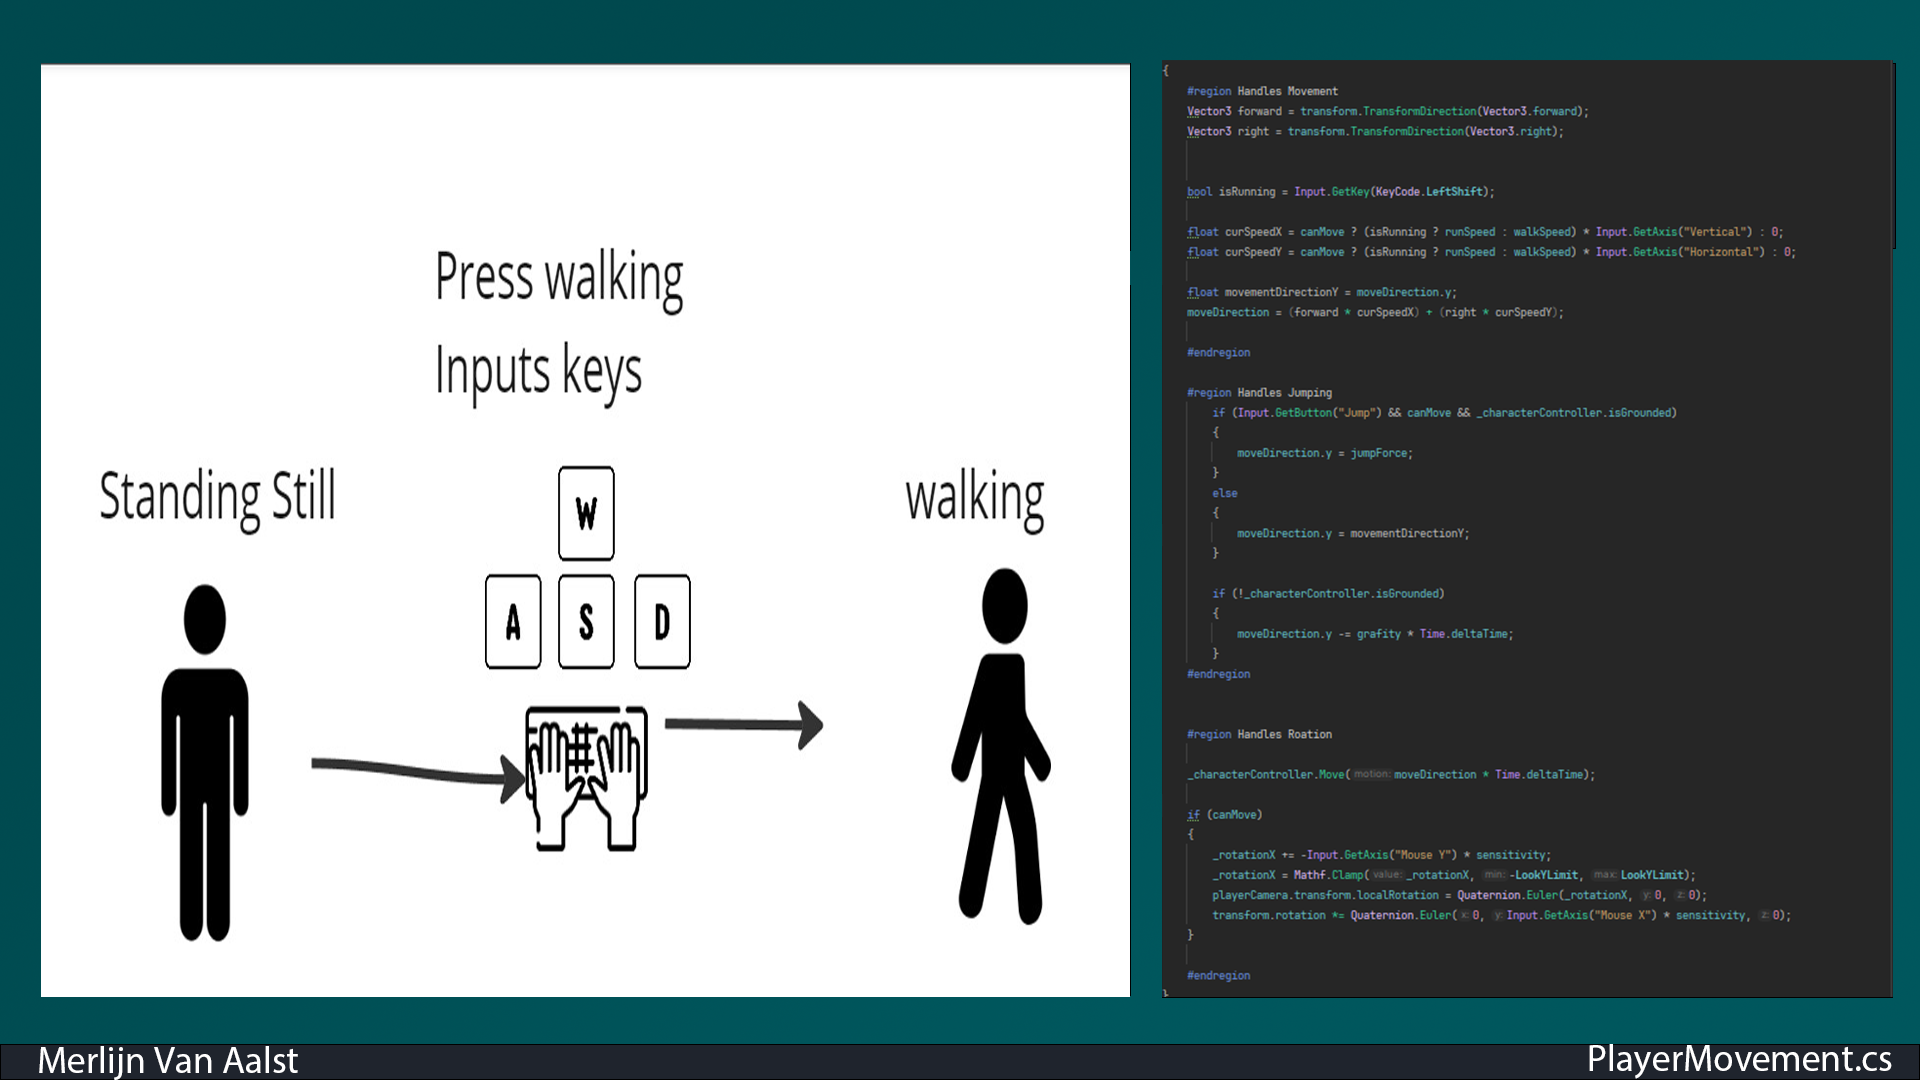Click the 'Inputs keys' text

(538, 371)
